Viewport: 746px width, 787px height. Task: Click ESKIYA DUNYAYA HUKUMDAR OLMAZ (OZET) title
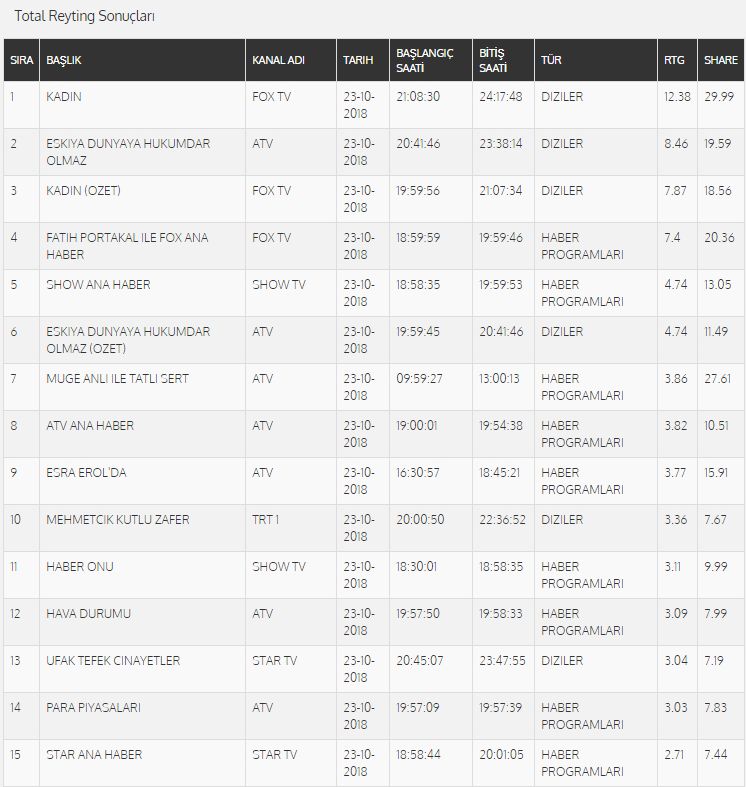point(128,340)
